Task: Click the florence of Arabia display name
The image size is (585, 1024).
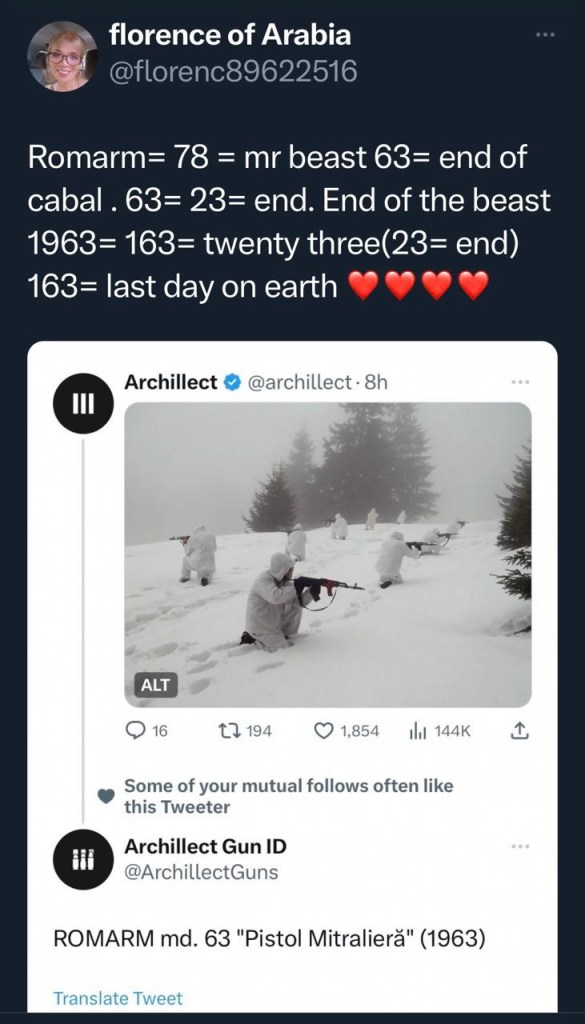Action: click(230, 37)
